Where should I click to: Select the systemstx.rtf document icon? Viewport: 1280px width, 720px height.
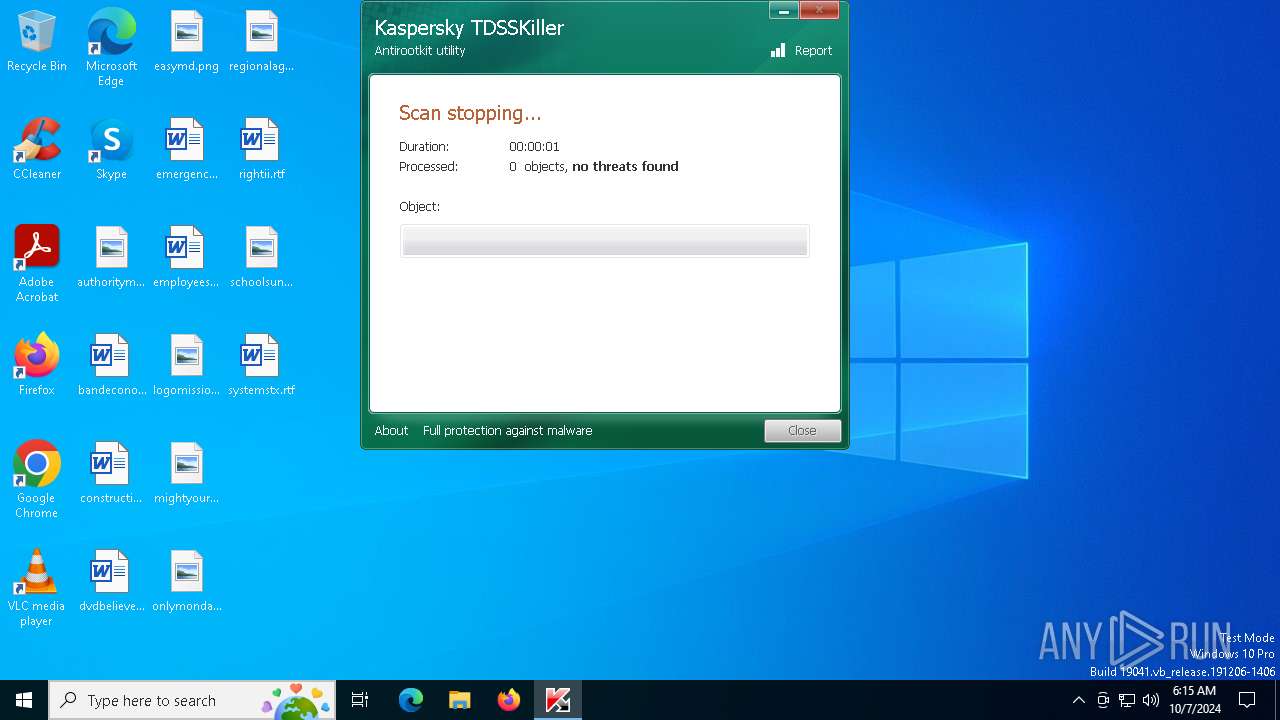tap(261, 366)
